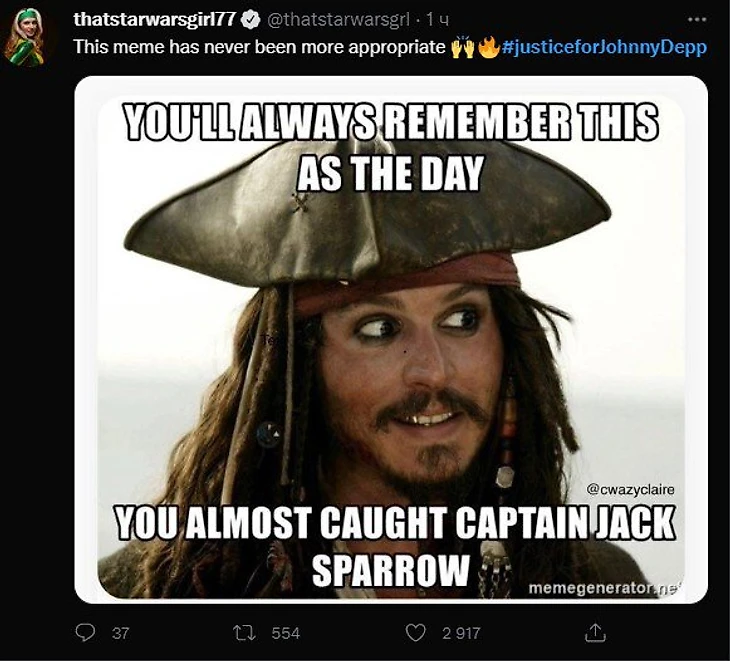Screen dimensions: 730x661
Task: Open thatstarwarsgirl77's profile avatar
Action: pyautogui.click(x=27, y=36)
